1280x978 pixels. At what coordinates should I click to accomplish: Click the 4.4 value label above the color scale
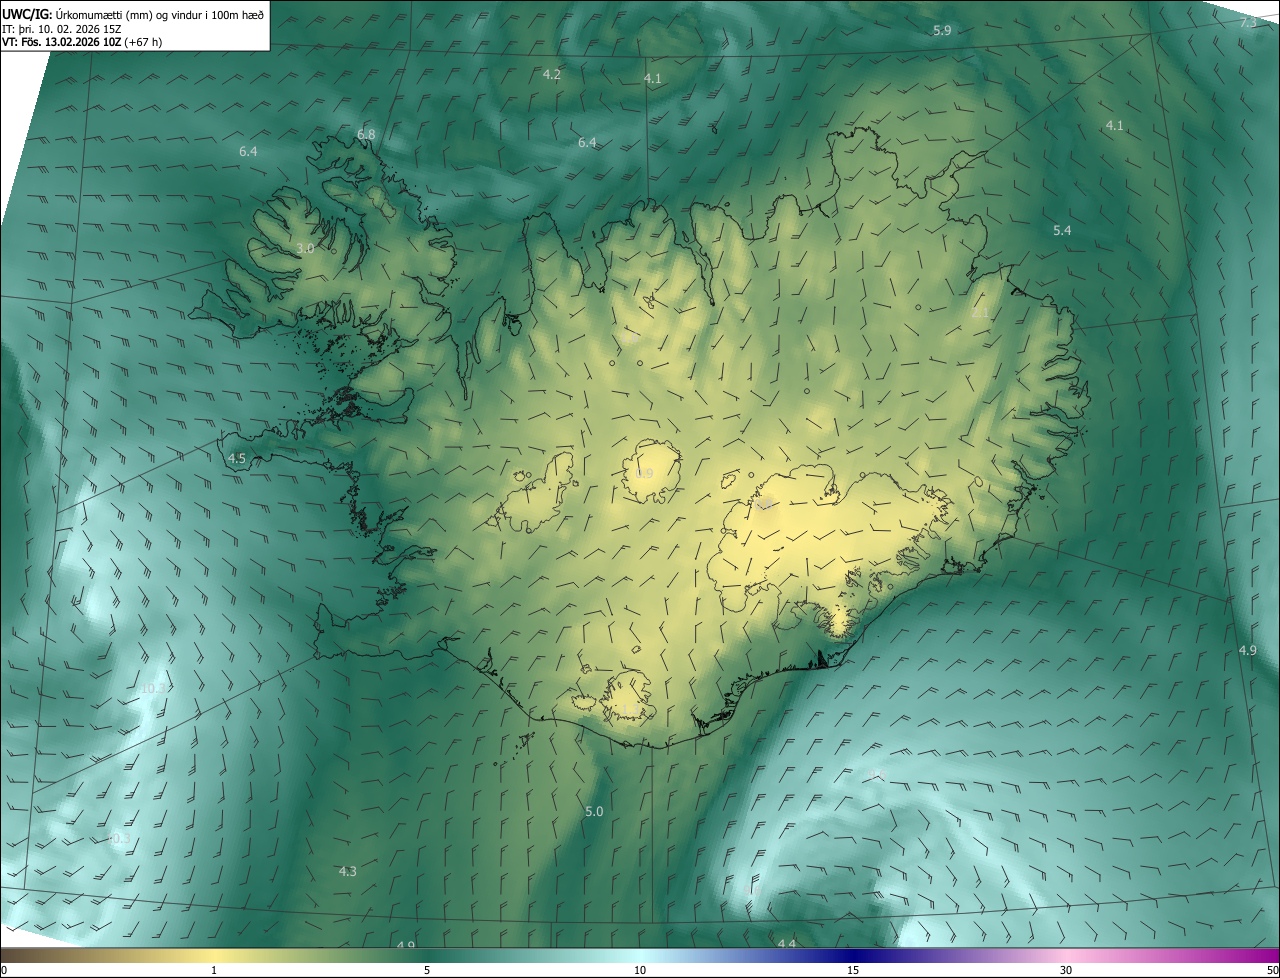point(786,943)
